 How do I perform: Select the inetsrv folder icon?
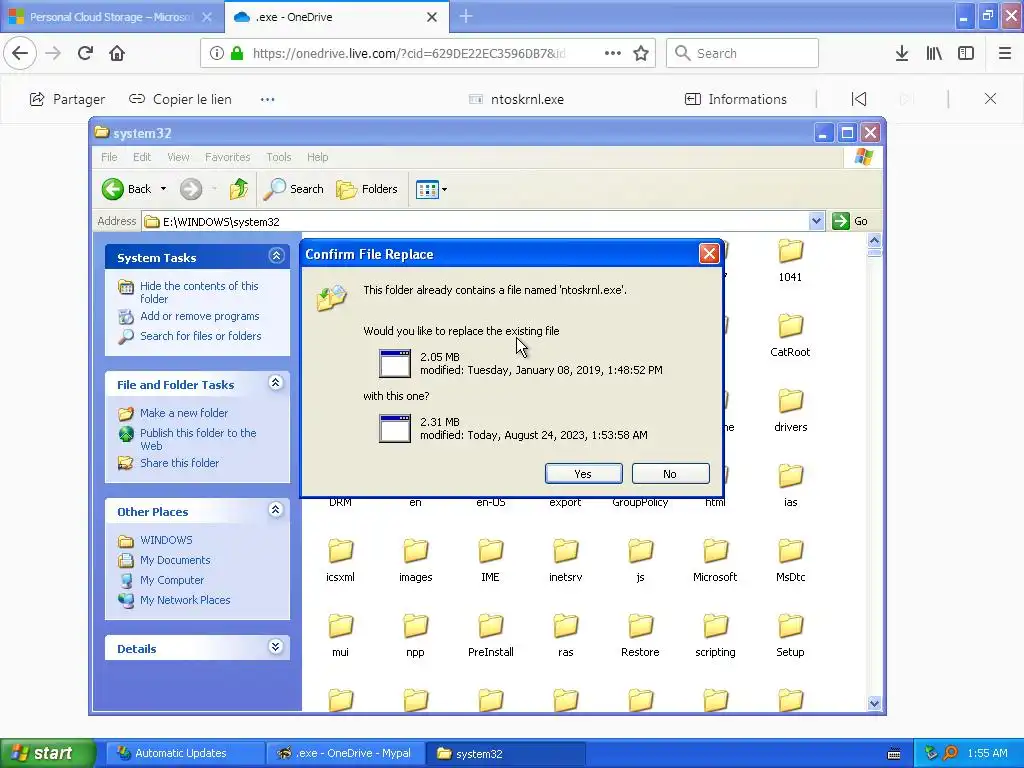566,551
